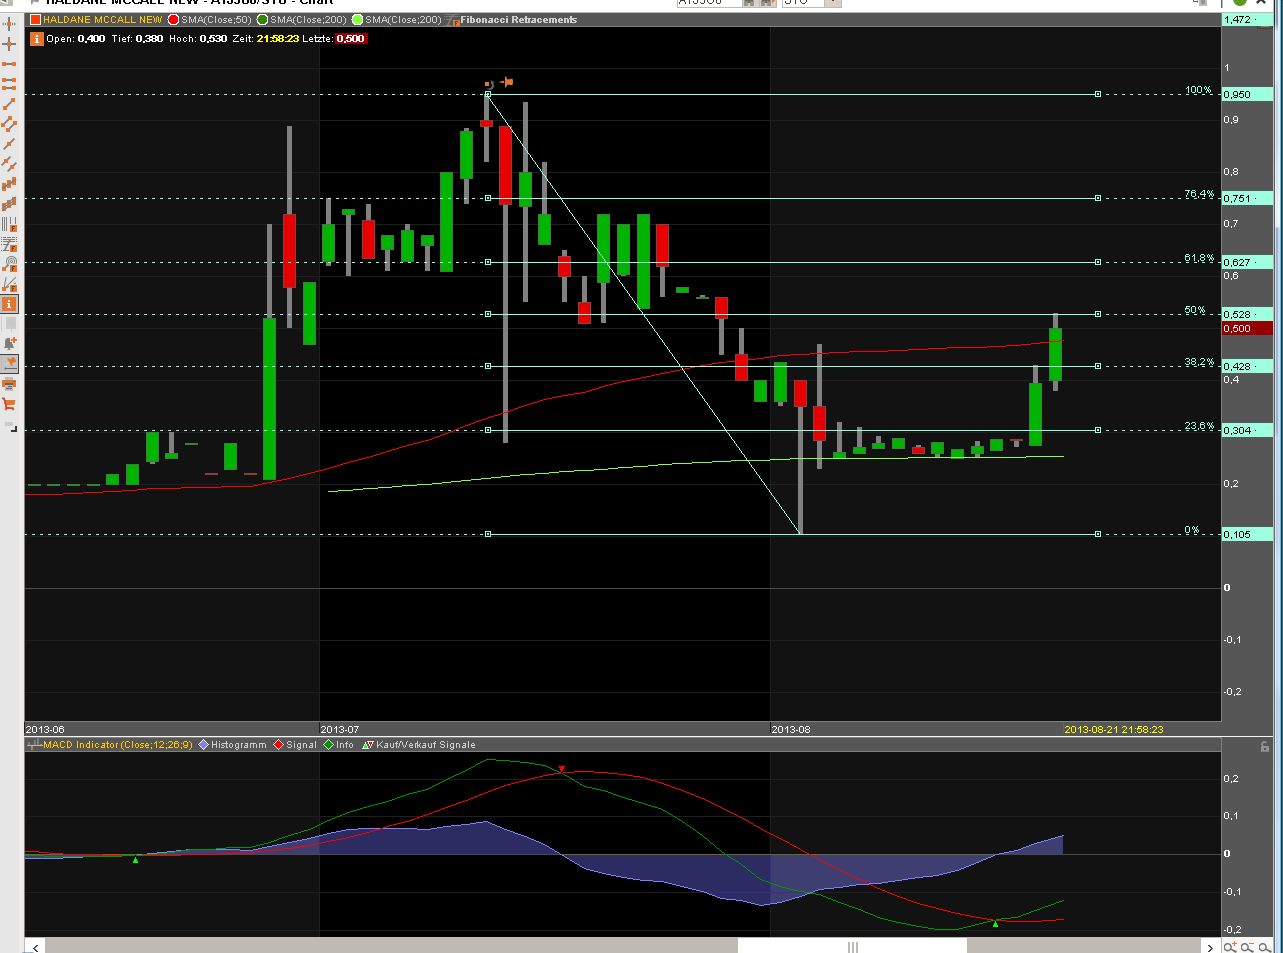
Task: Select the Fibonacci arcs tool
Action: click(9, 264)
